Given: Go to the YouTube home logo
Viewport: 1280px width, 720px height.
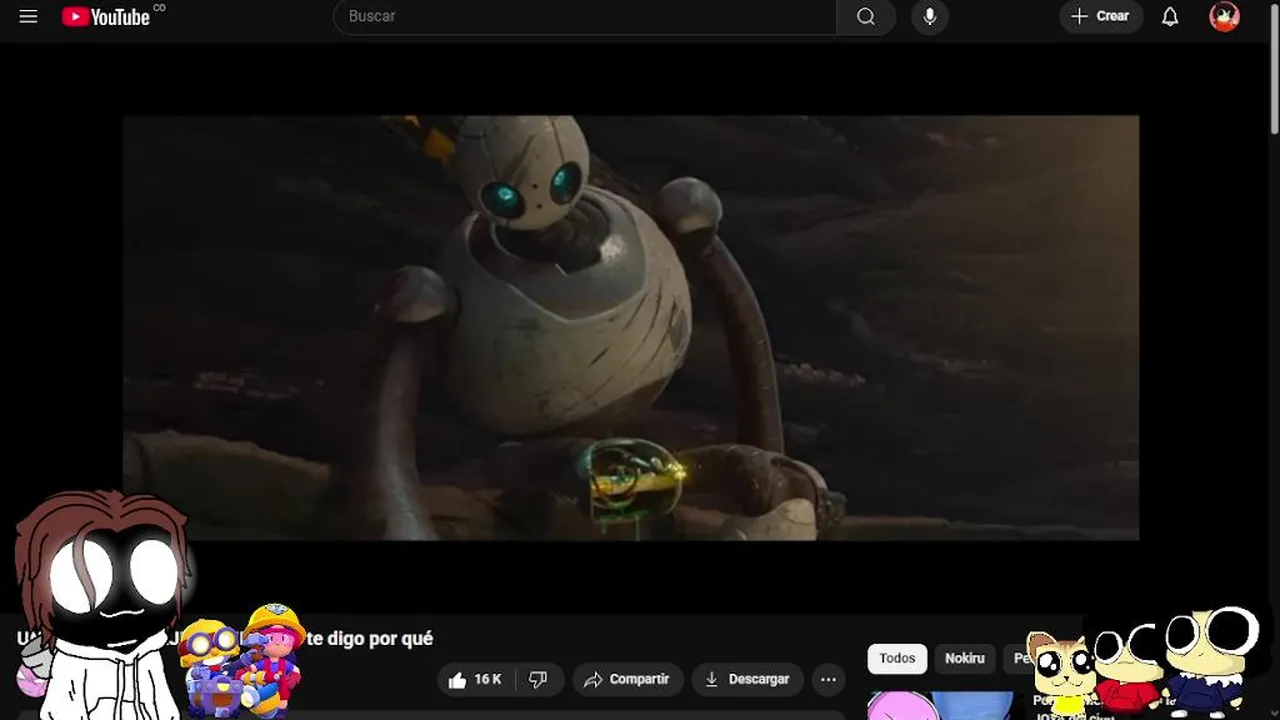Looking at the screenshot, I should pos(106,17).
